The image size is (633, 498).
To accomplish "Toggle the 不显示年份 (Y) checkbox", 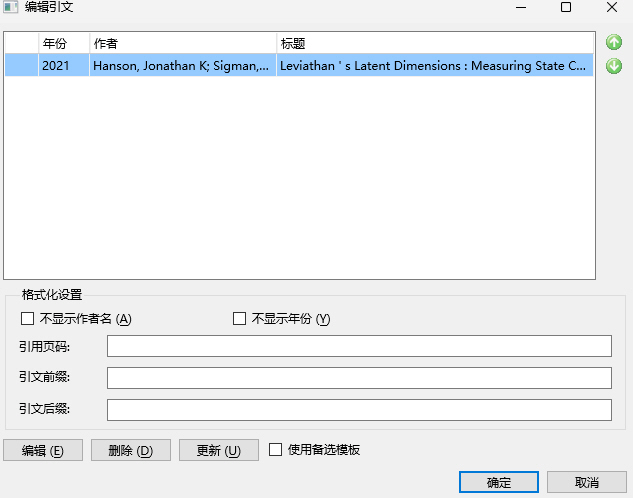I will 239,319.
